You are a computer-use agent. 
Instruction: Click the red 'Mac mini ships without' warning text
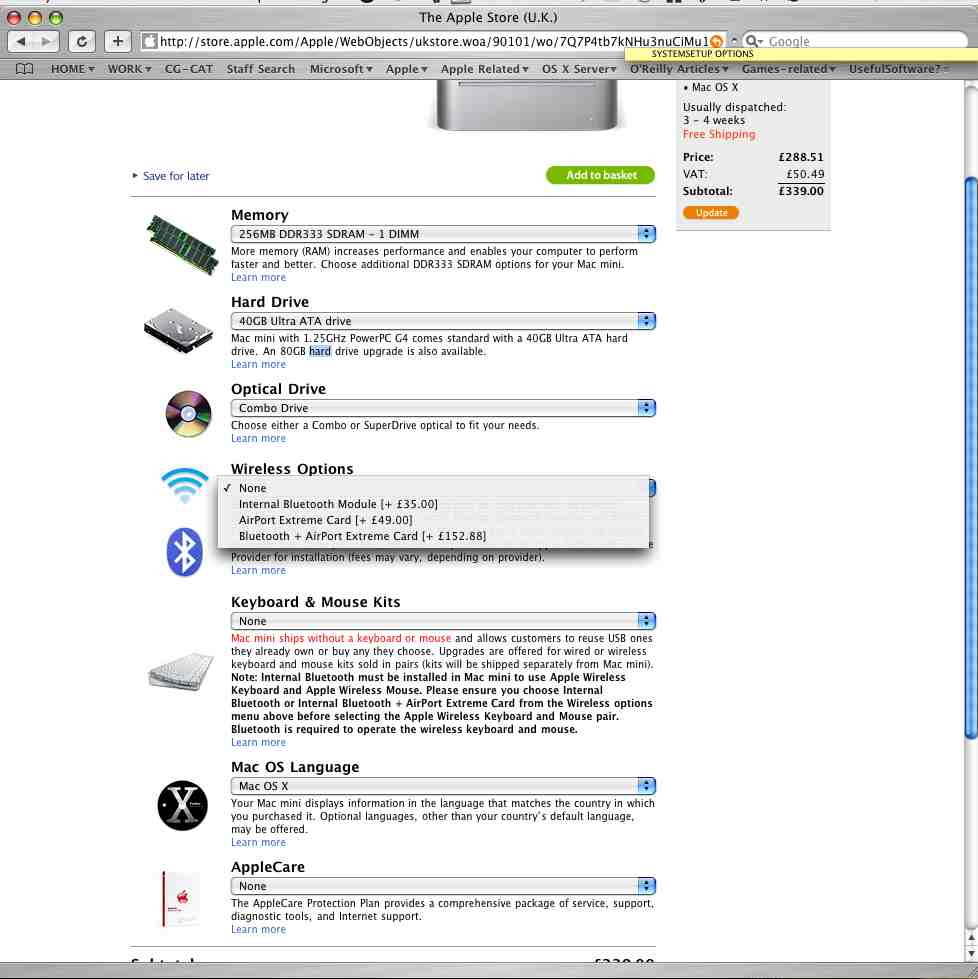(341, 638)
